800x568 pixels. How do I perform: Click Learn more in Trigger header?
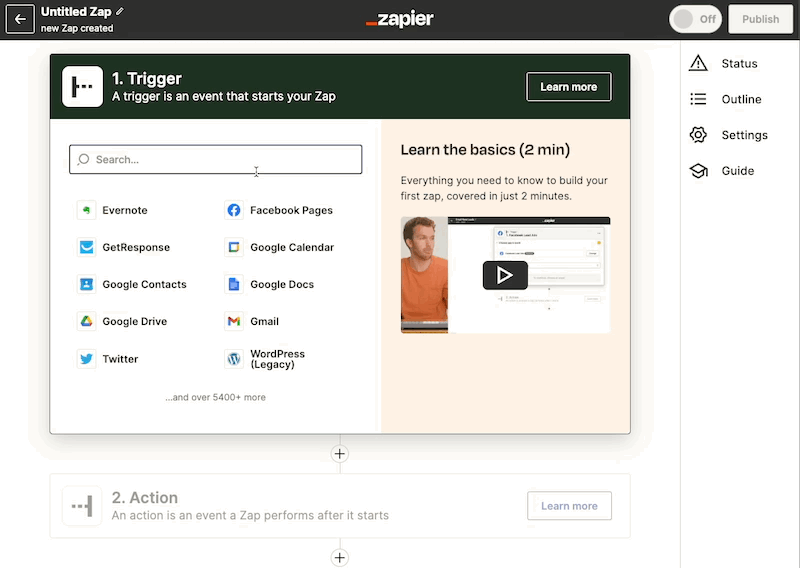(568, 87)
